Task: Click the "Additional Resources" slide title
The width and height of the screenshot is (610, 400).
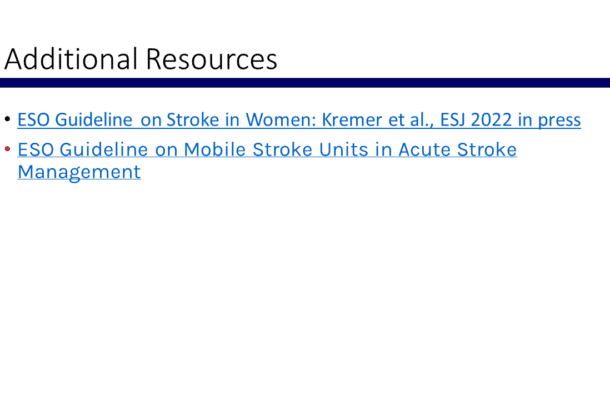Action: 141,59
